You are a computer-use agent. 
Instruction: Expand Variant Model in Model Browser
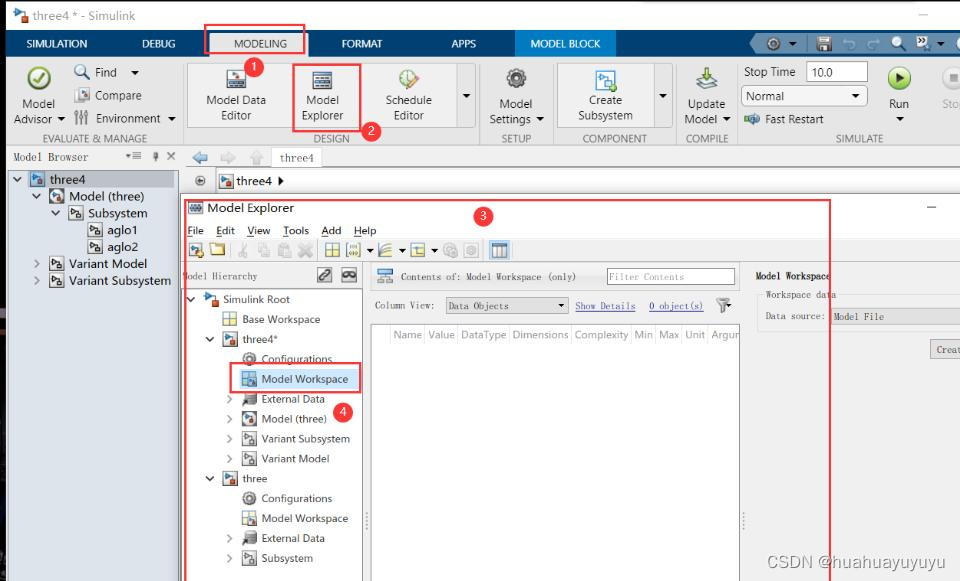[37, 264]
